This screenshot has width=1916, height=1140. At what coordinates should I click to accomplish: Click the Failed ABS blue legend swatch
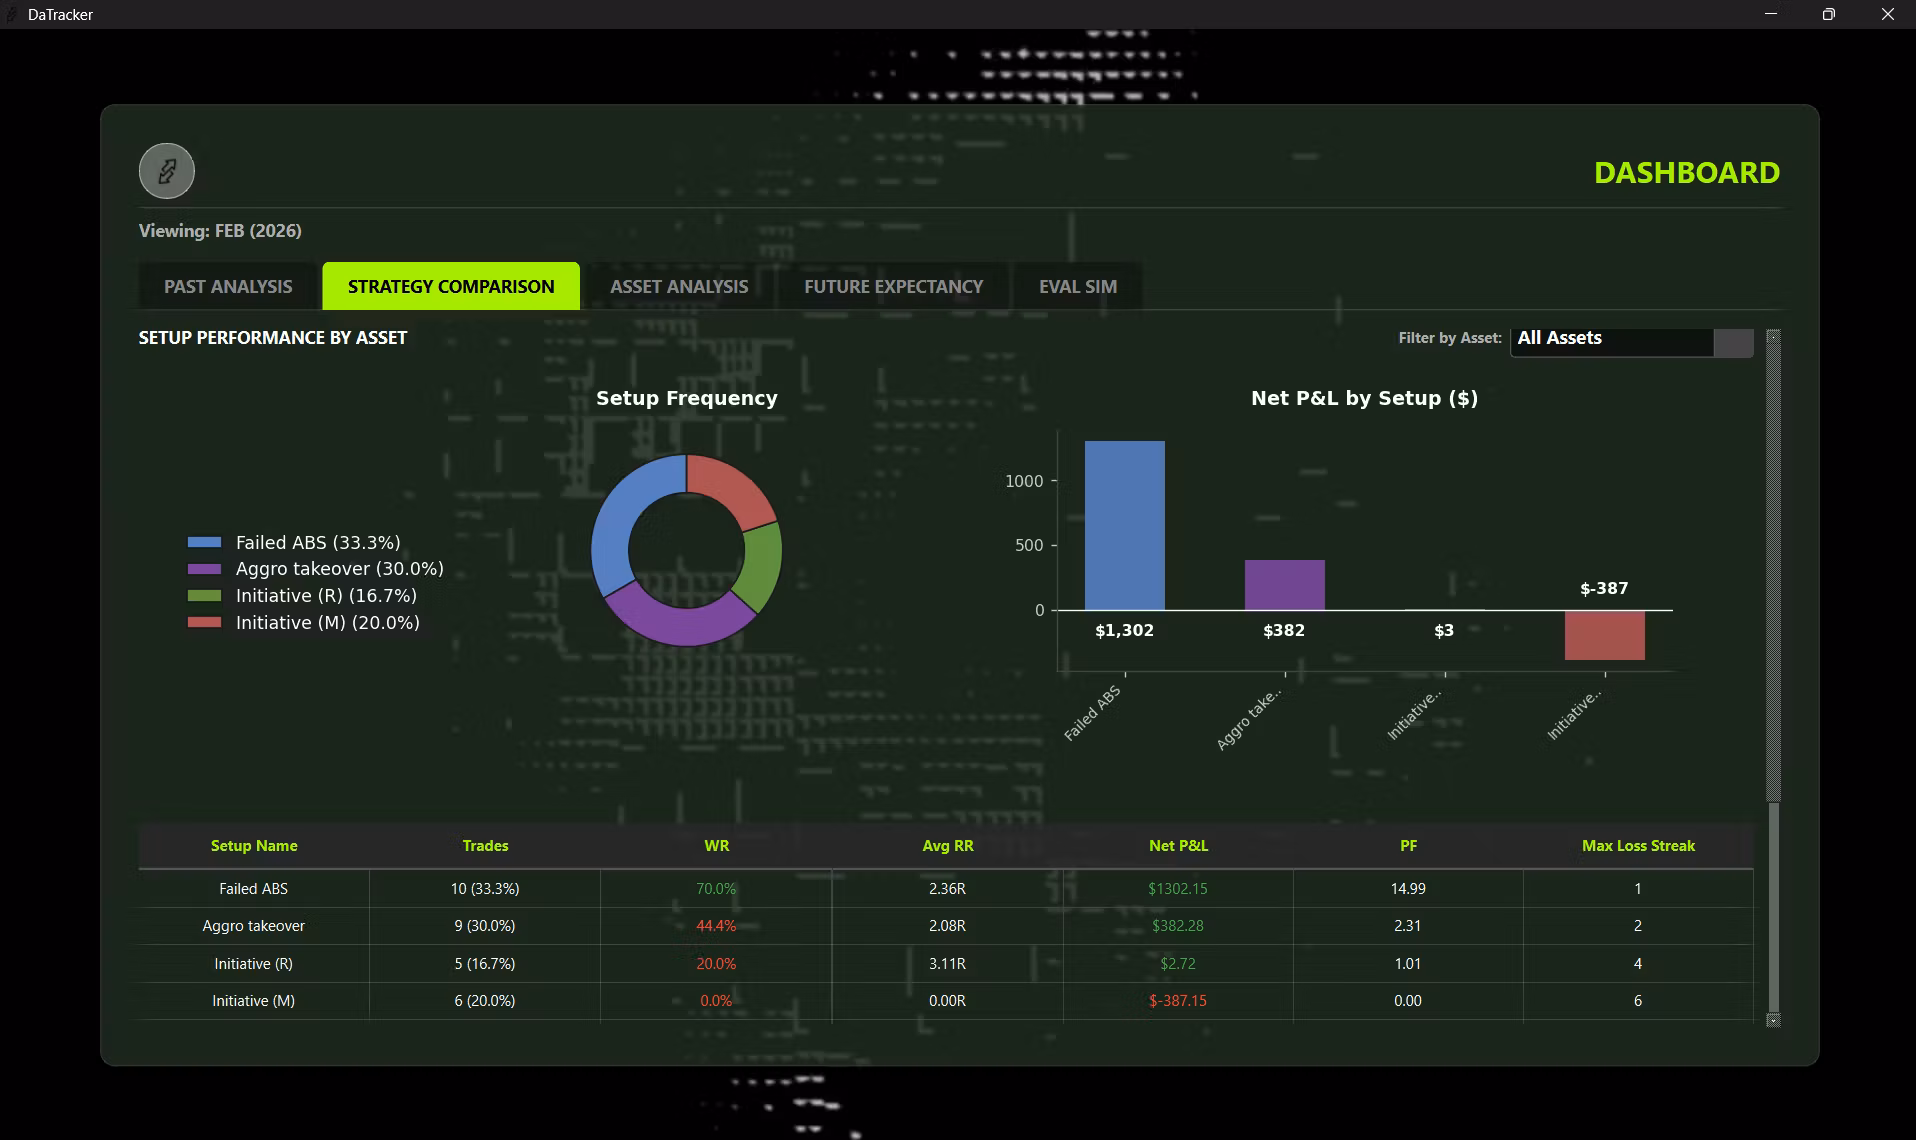[204, 542]
